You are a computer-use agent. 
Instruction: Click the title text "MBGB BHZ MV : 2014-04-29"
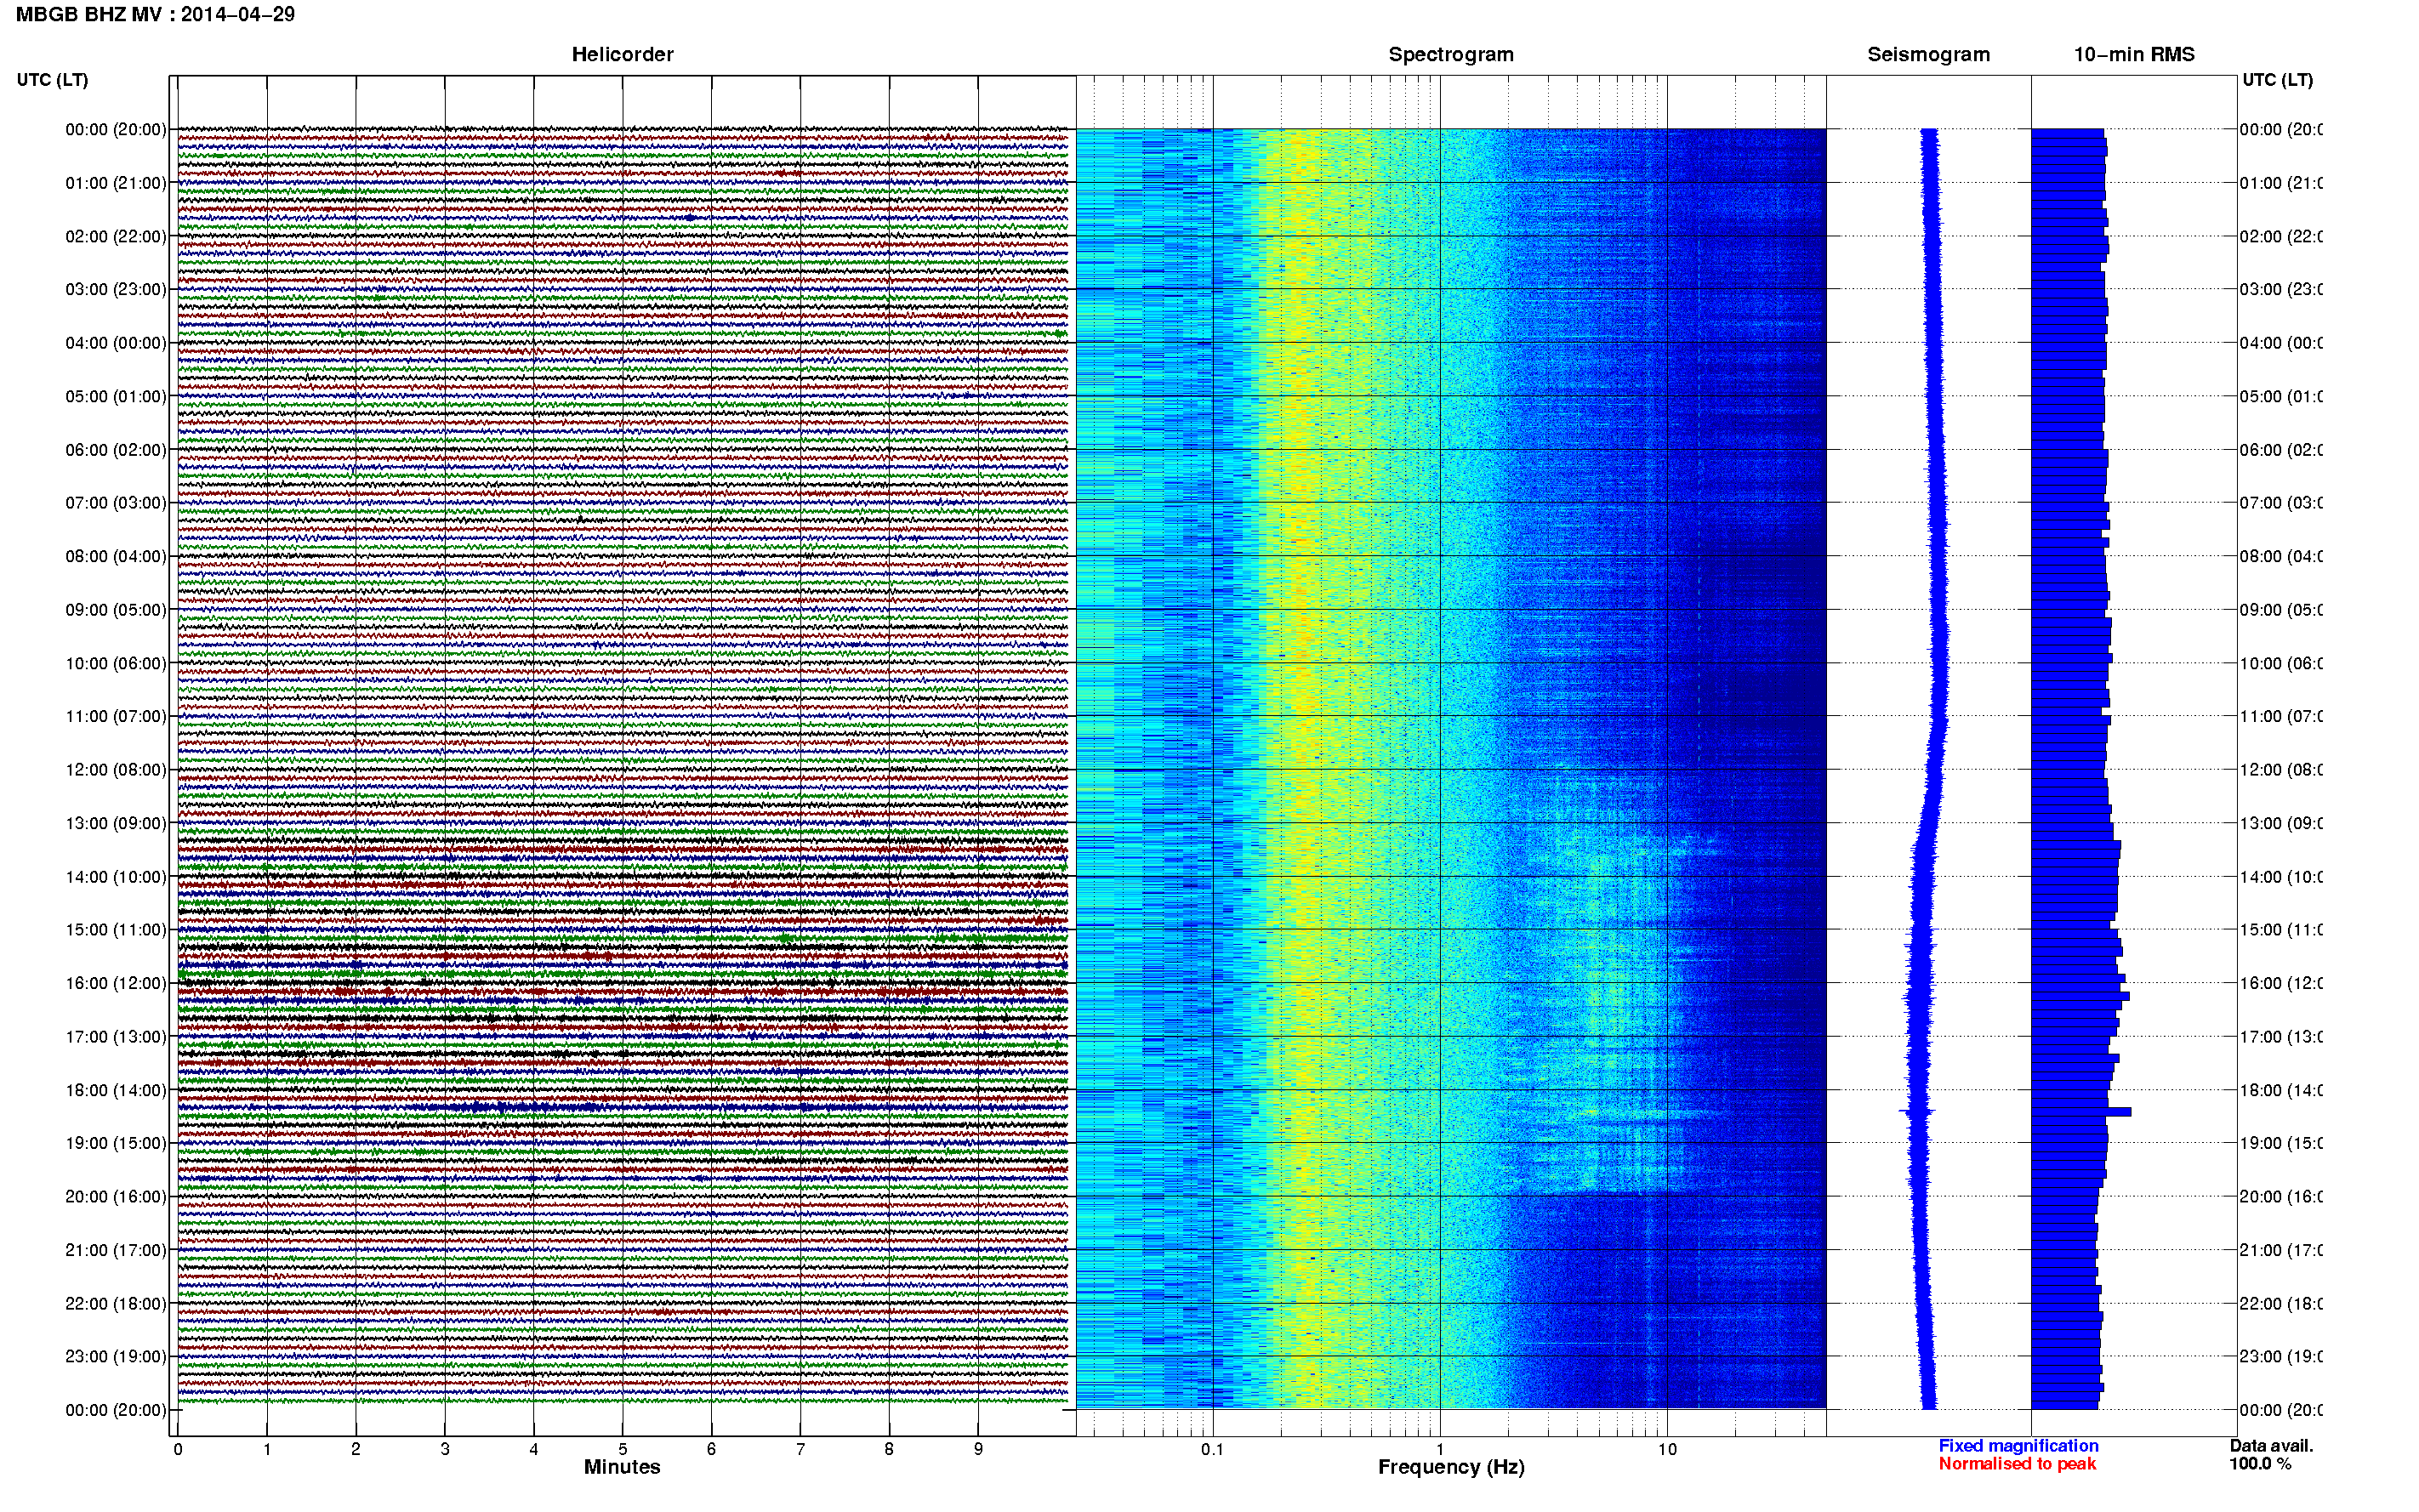[x=155, y=14]
